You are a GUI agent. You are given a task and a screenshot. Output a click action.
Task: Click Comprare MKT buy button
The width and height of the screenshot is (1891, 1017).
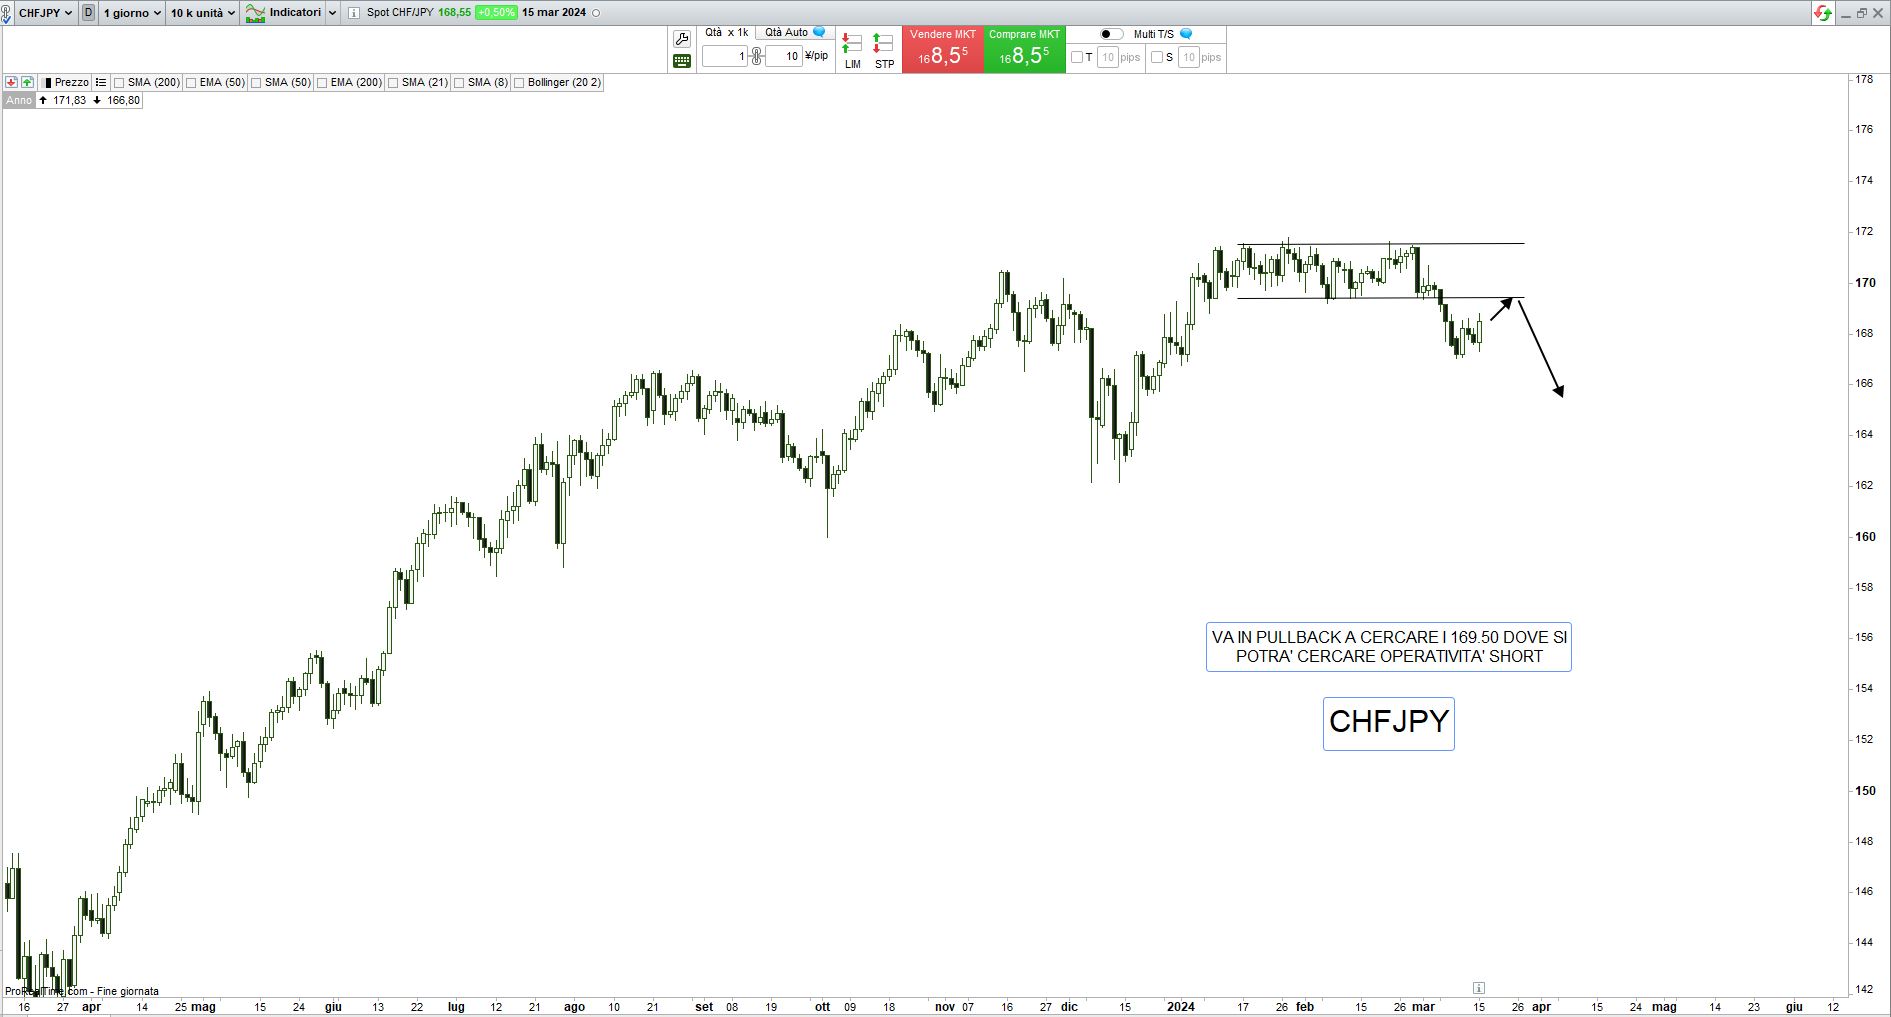click(1025, 49)
